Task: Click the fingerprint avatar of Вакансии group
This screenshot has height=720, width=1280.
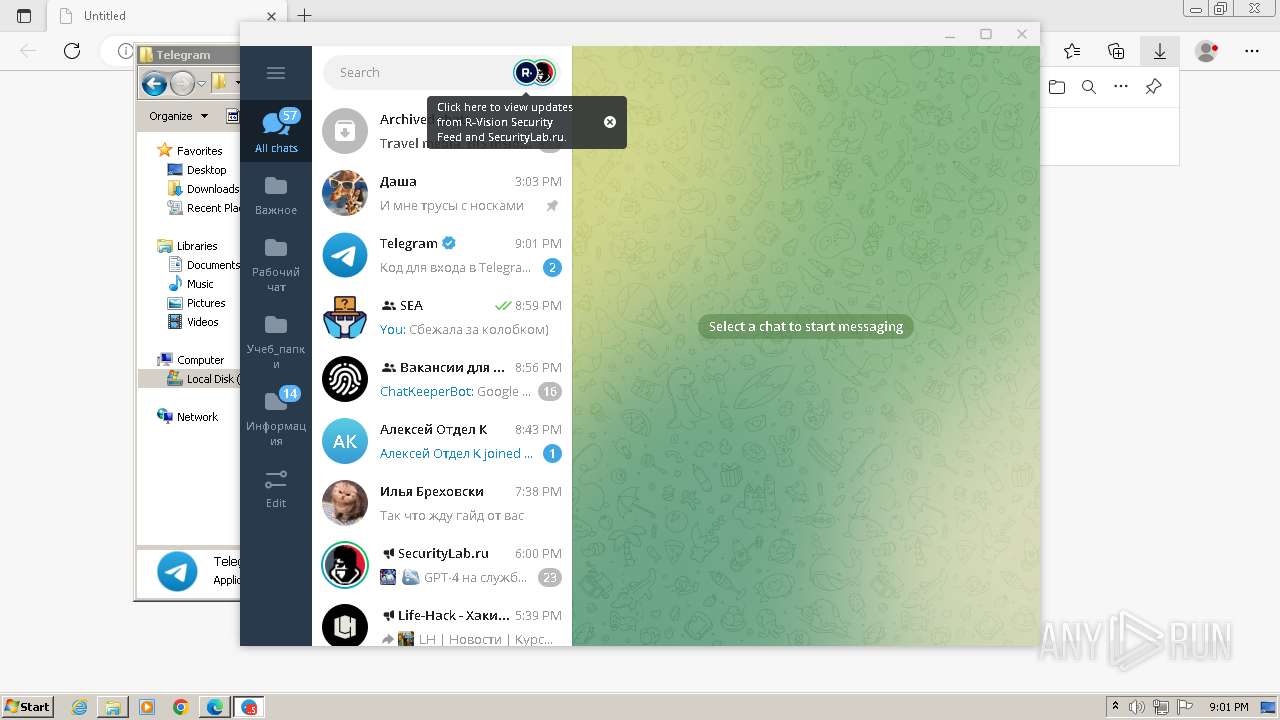Action: (x=345, y=379)
